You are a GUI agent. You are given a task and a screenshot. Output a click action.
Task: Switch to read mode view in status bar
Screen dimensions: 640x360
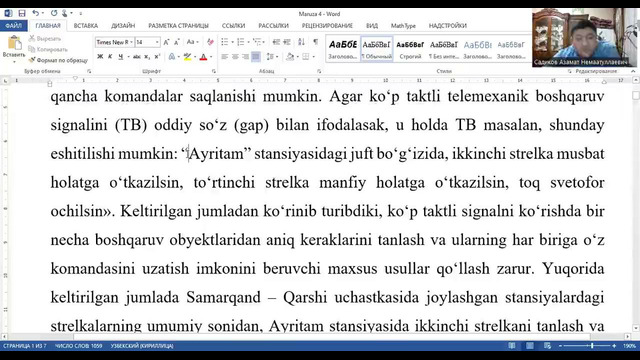(x=511, y=346)
